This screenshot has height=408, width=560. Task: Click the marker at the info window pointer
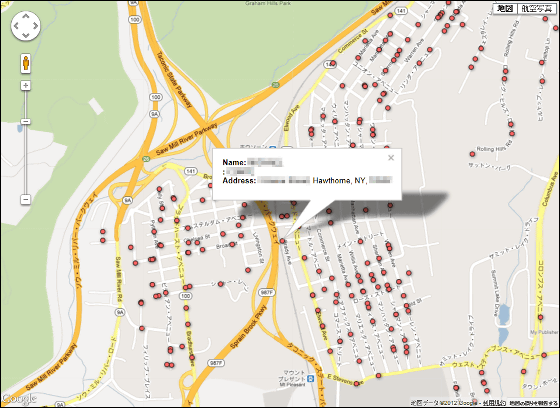tap(282, 241)
